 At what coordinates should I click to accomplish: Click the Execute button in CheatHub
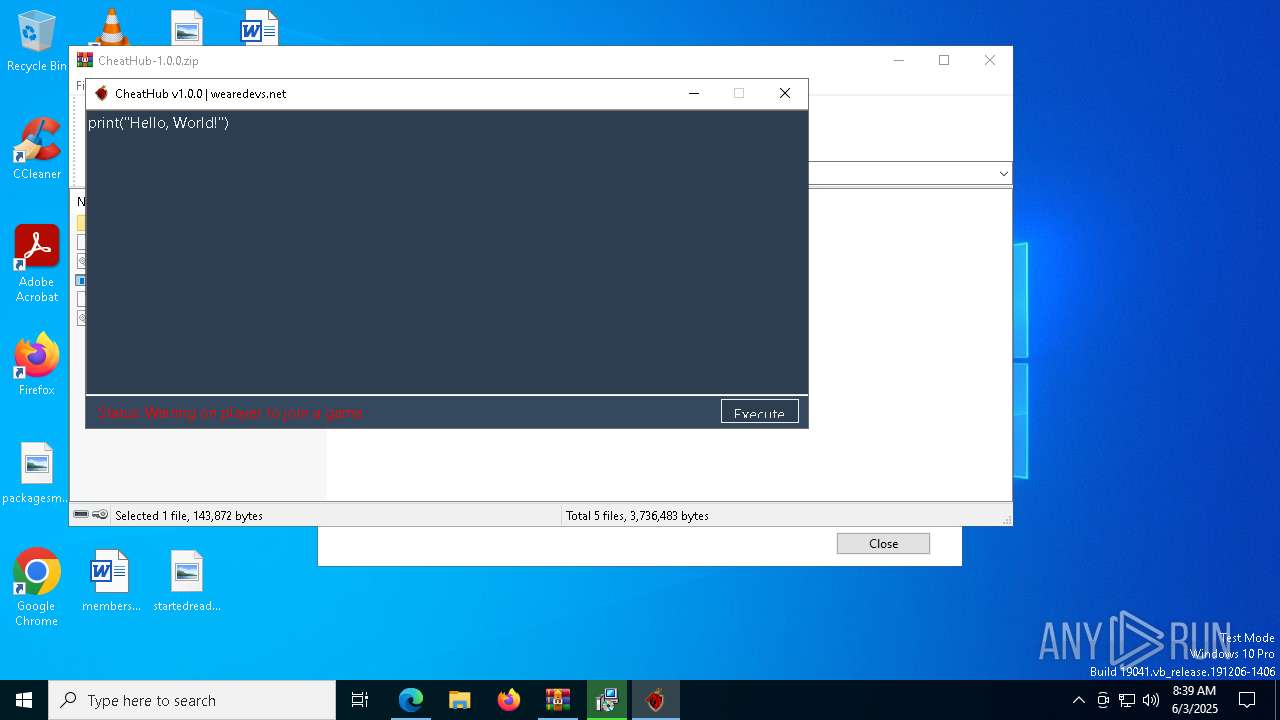click(x=760, y=411)
